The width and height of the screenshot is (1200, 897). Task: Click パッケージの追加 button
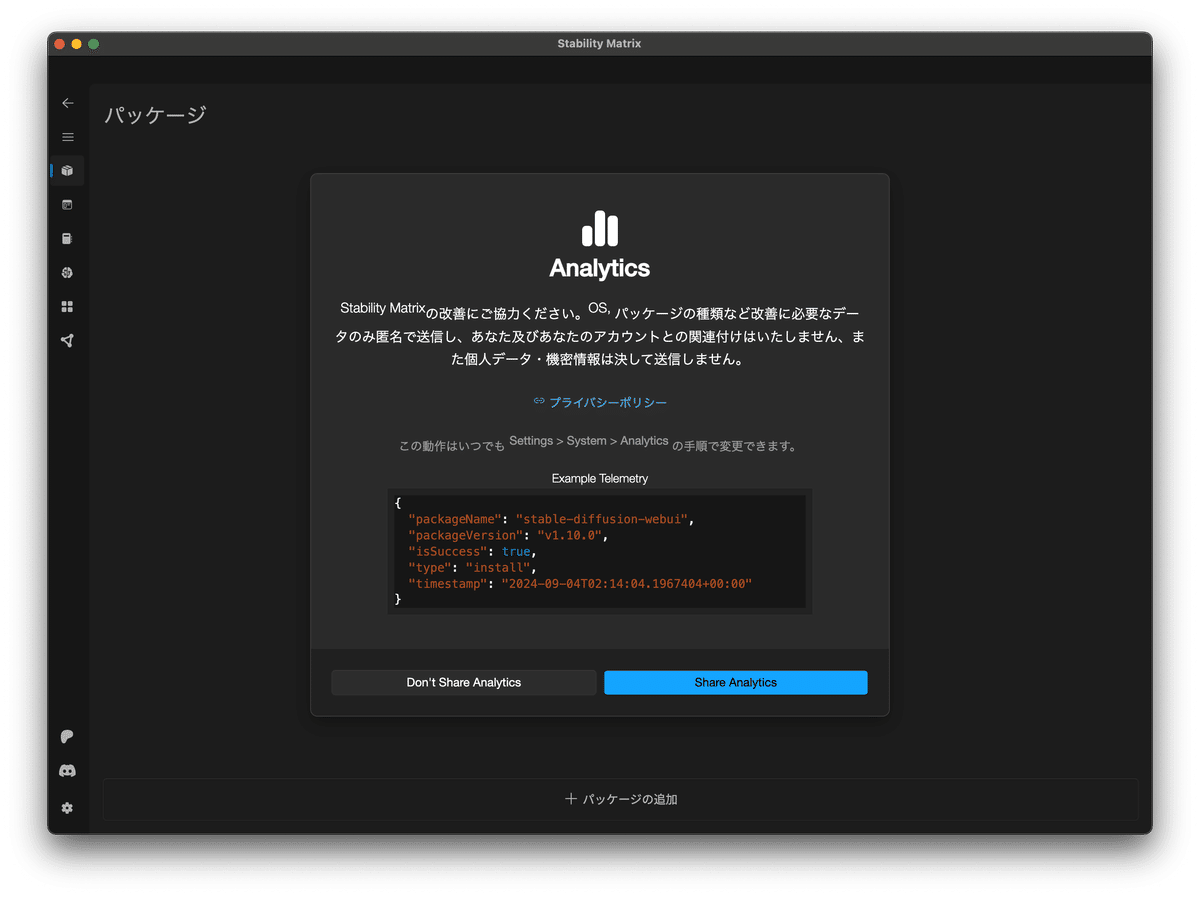(620, 799)
